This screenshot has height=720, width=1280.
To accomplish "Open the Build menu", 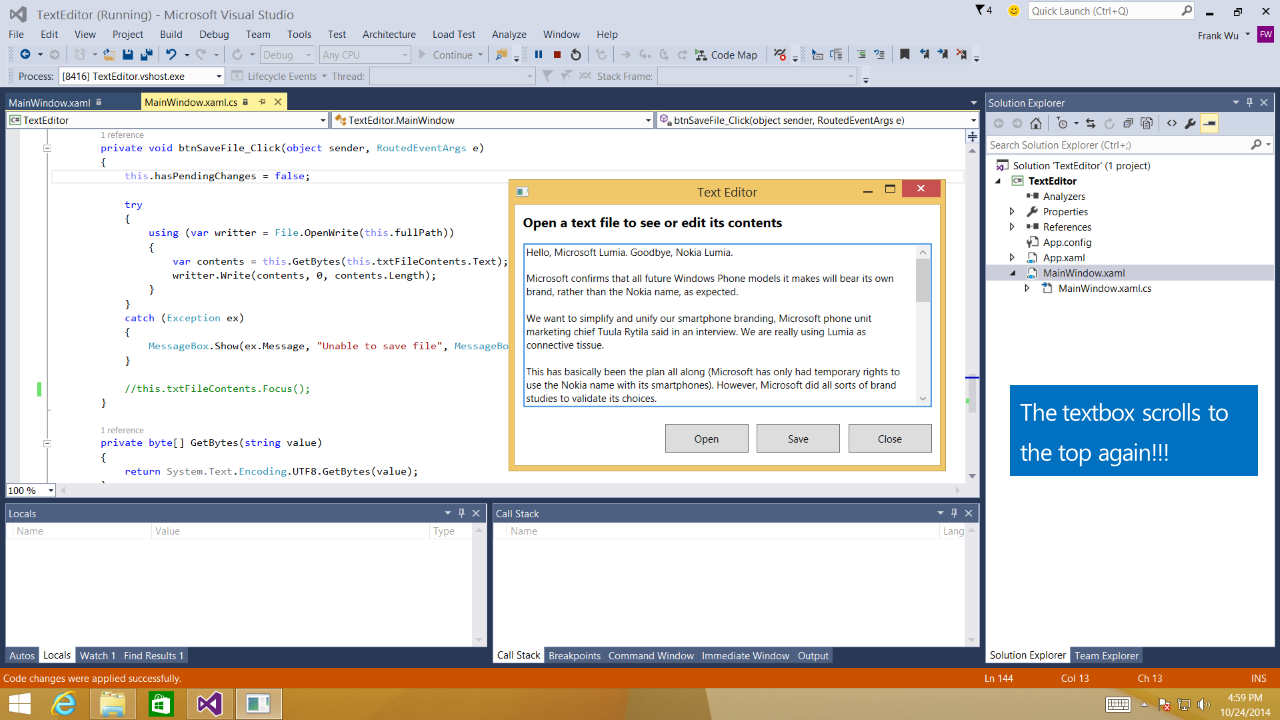I will click(x=171, y=34).
